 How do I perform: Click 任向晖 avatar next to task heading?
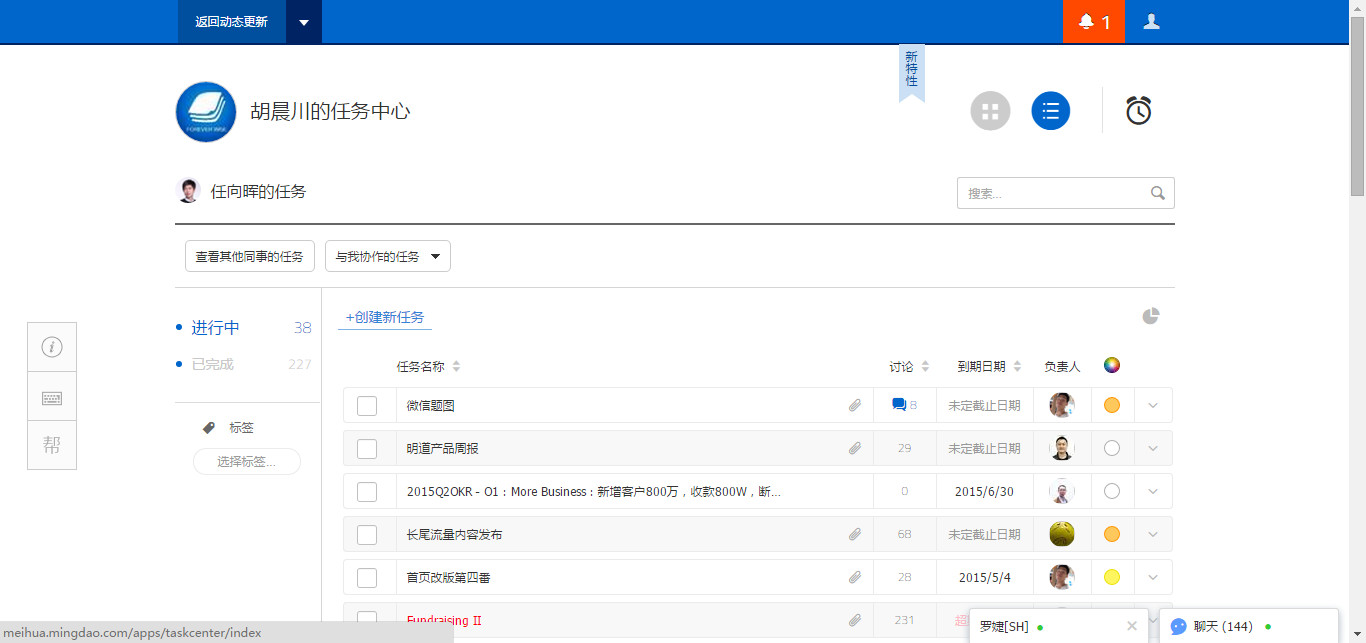click(188, 191)
